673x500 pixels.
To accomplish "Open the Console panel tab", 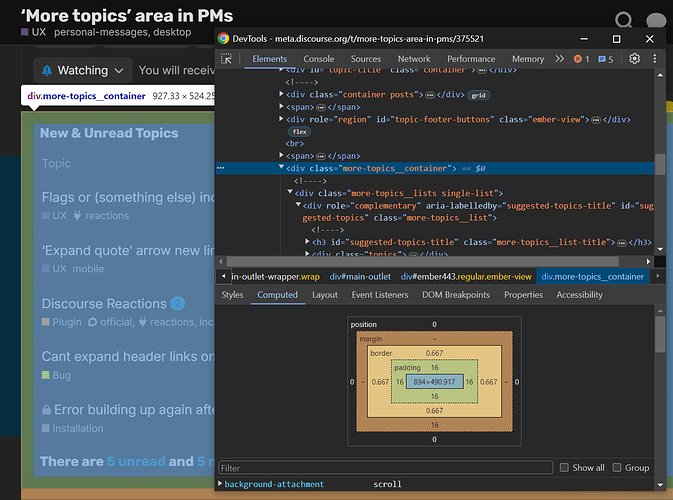I will coord(318,59).
